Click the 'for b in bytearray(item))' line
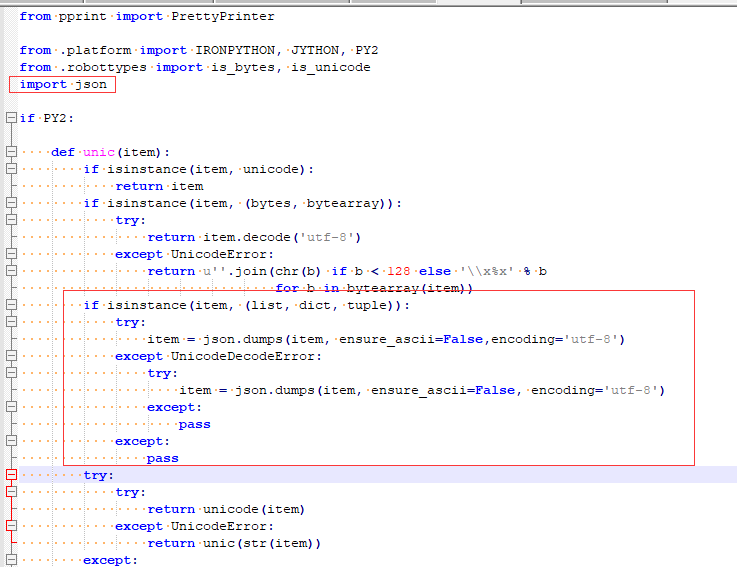 [x=374, y=288]
